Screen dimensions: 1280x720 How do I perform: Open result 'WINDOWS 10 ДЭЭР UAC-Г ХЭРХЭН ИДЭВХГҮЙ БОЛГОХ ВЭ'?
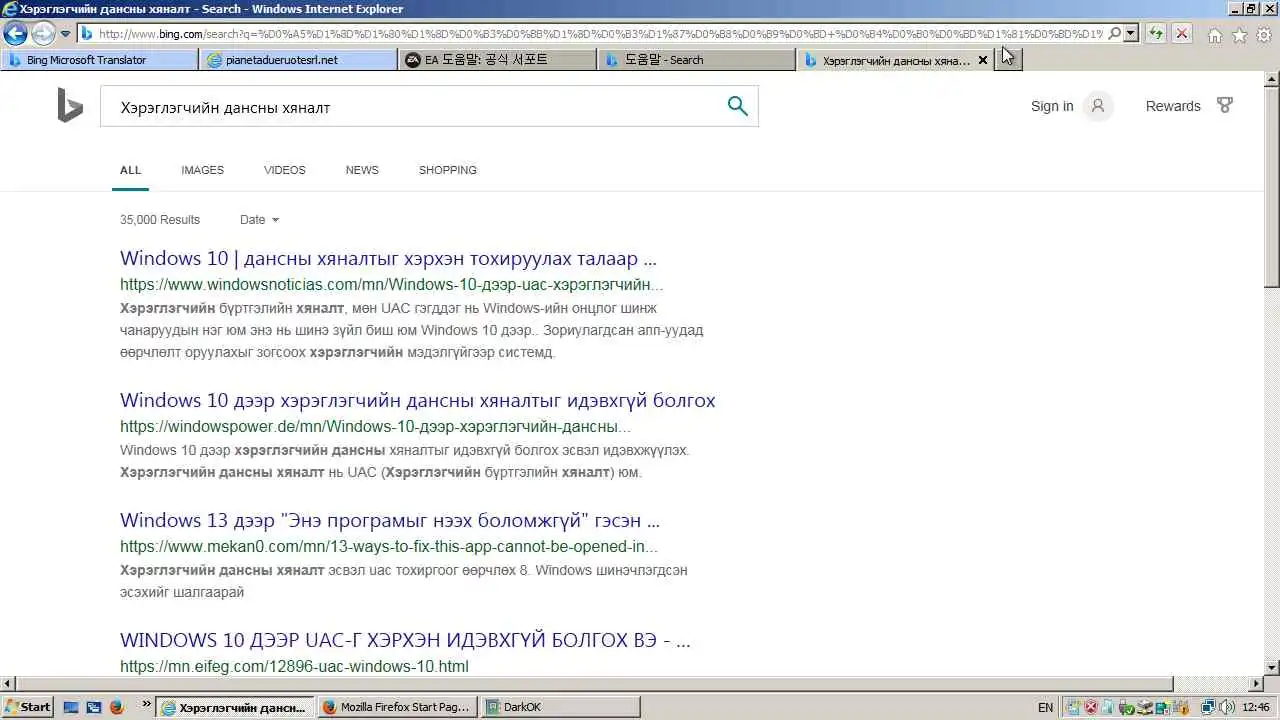pos(405,640)
